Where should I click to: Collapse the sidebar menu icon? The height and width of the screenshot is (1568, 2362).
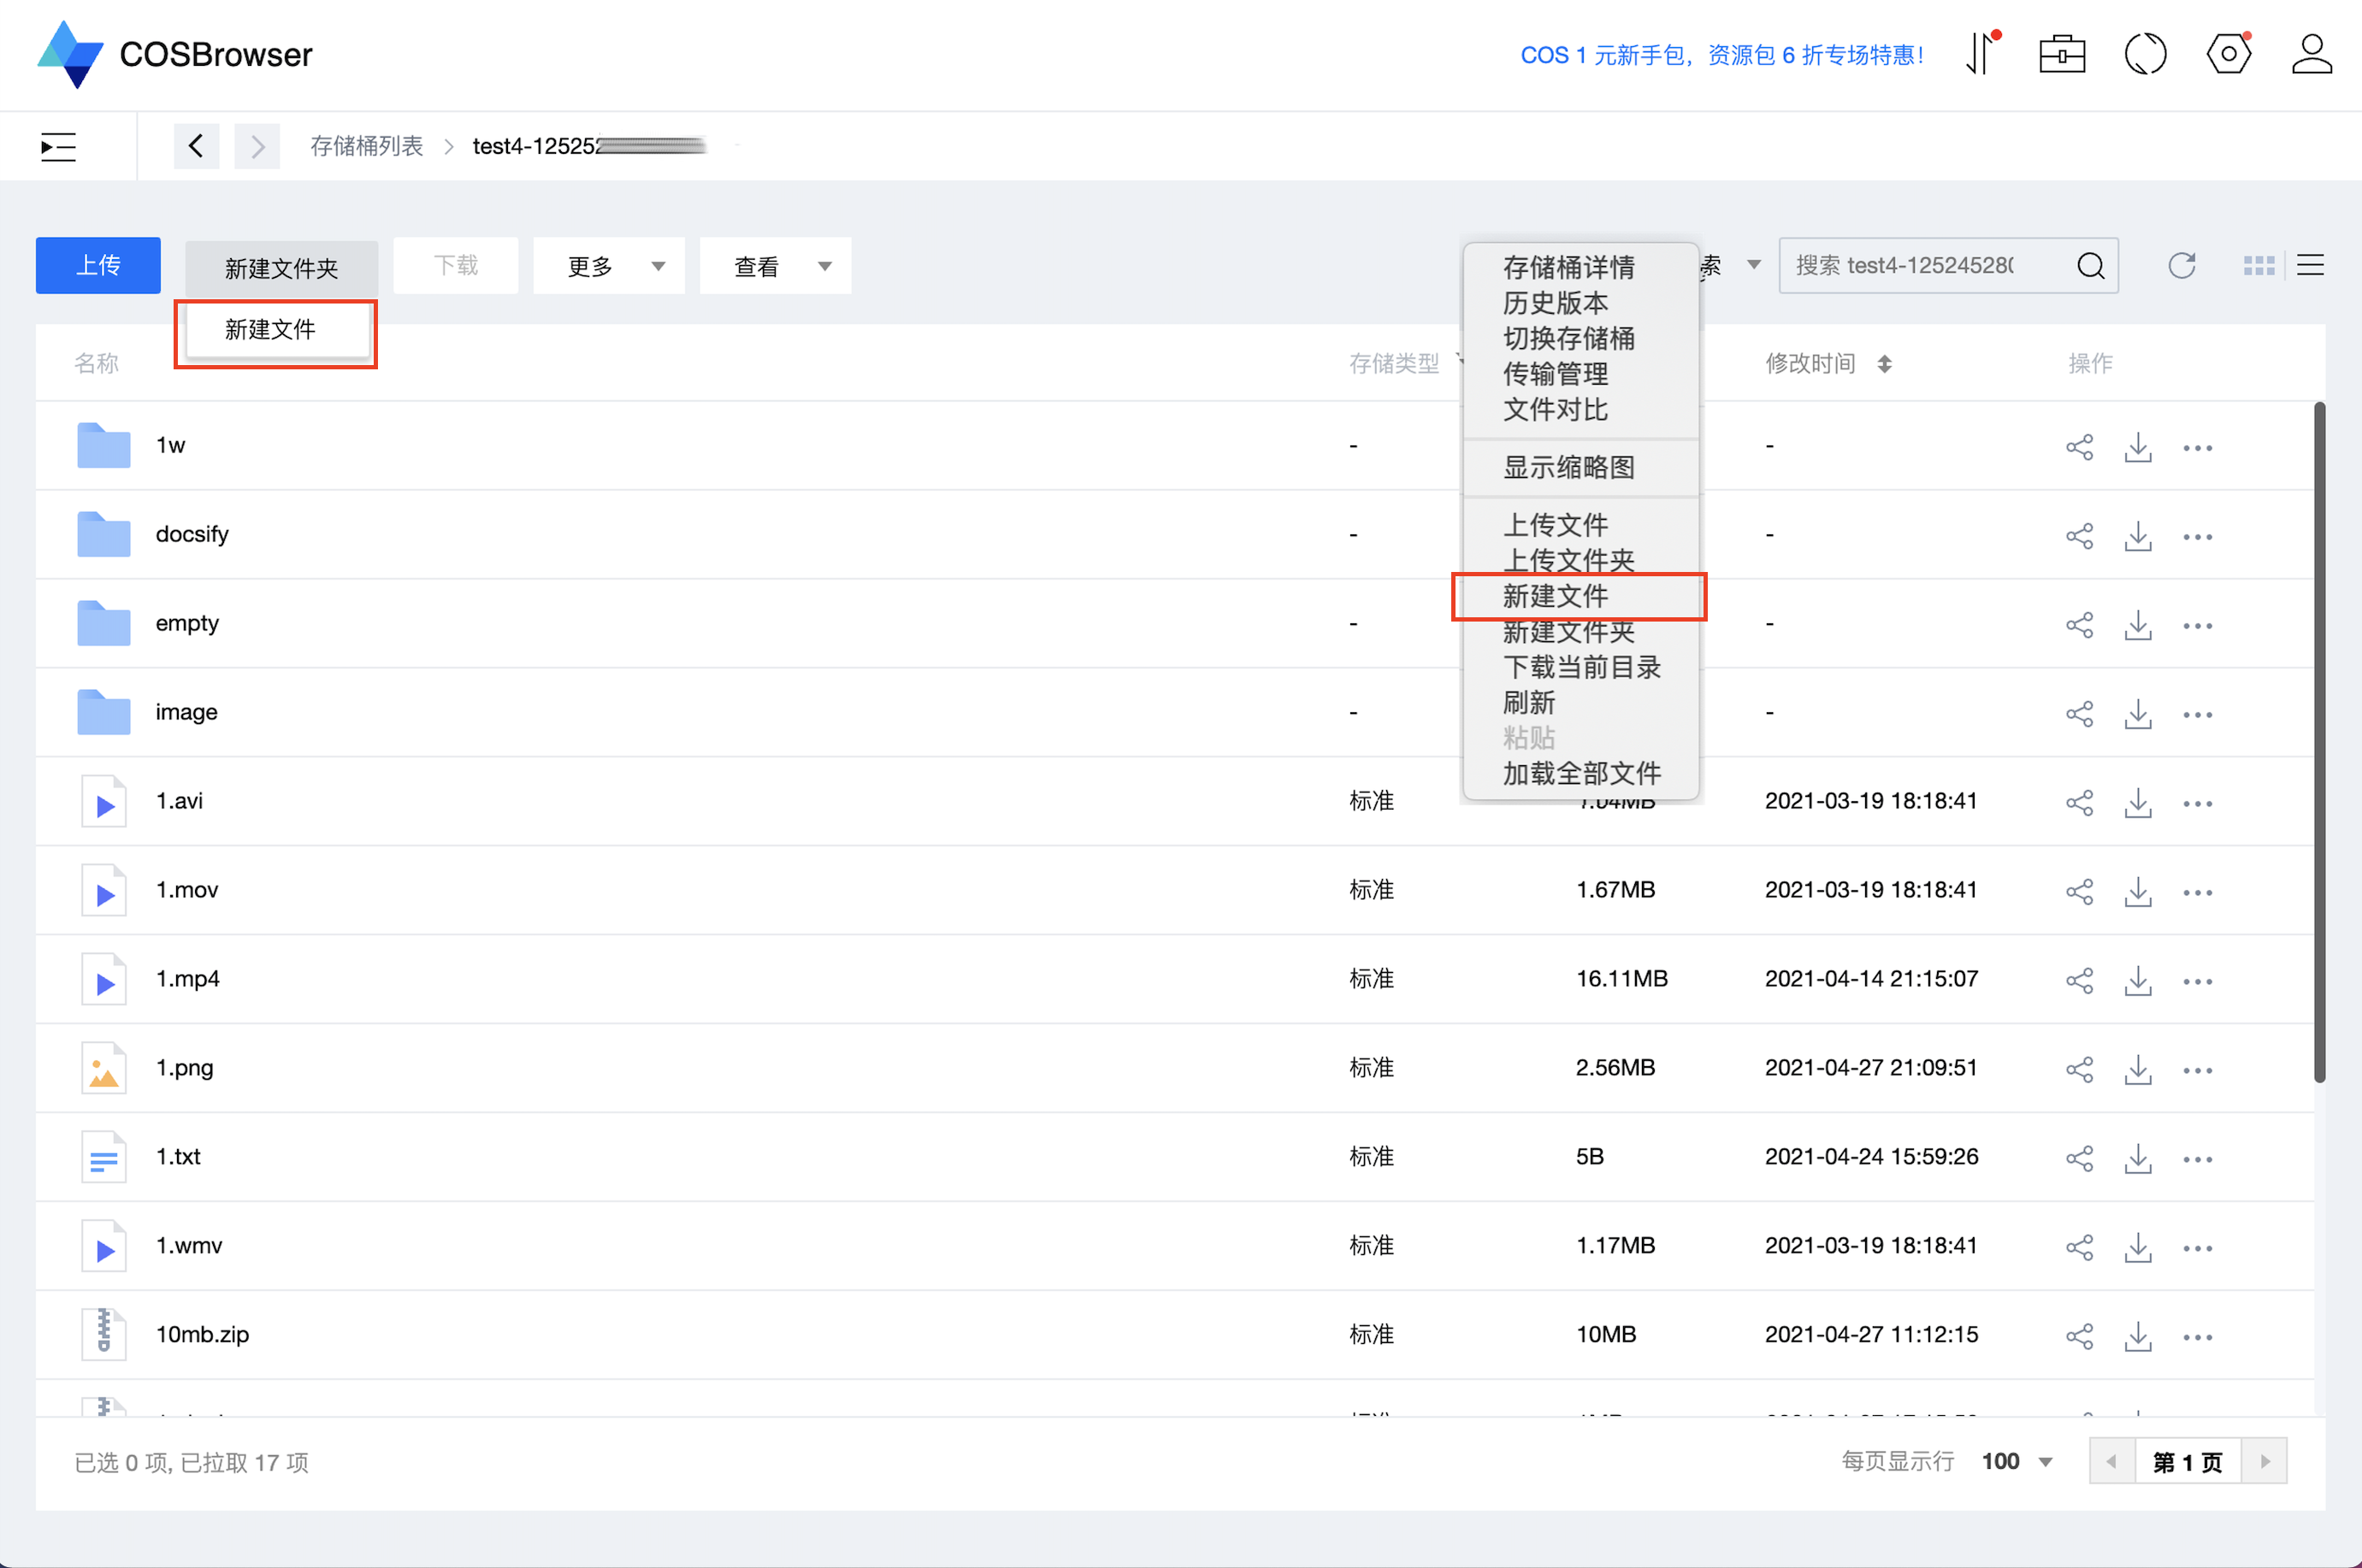tap(58, 147)
